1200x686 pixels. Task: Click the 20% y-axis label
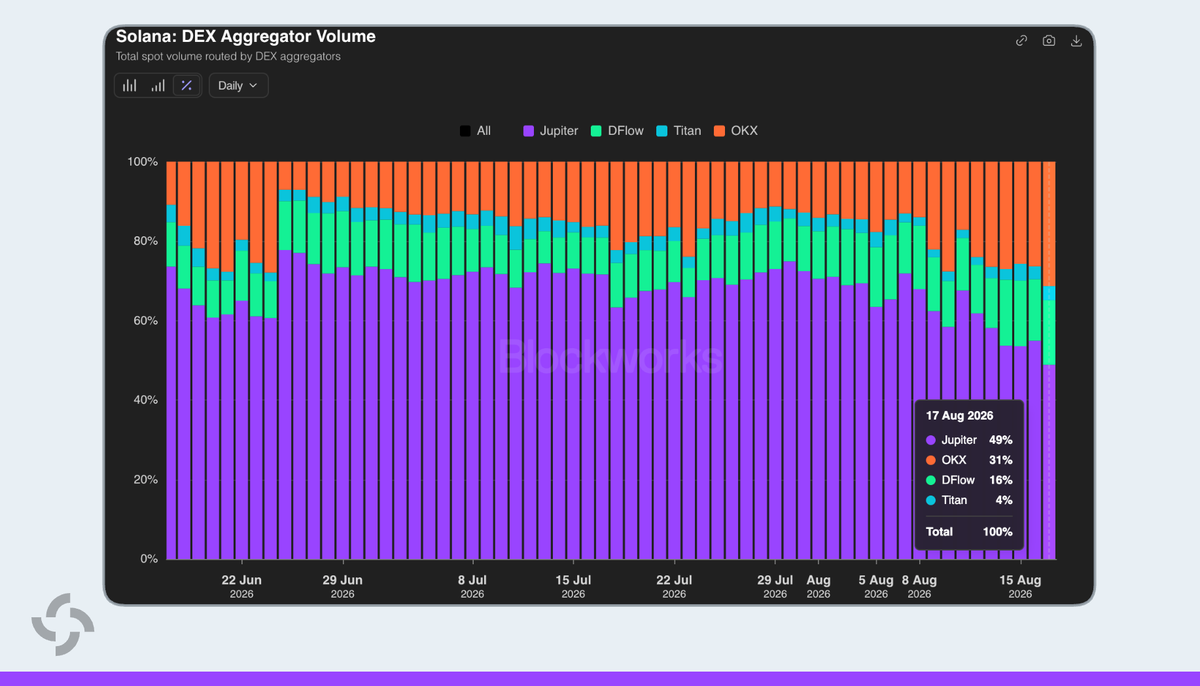145,479
